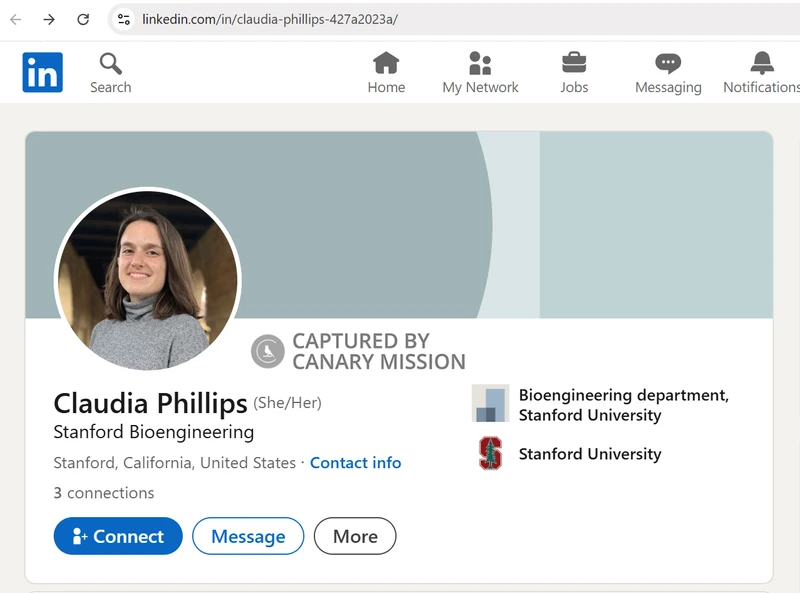The height and width of the screenshot is (593, 800).
Task: Click the Stanford Bioengineering headline text
Action: pos(154,432)
